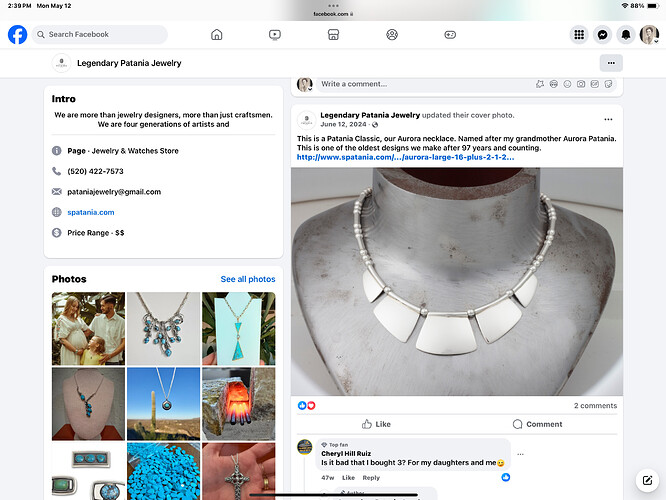Screen dimensions: 666x500
Task: Click the Legendary Patania Jewelry page avatar
Action: [62, 63]
